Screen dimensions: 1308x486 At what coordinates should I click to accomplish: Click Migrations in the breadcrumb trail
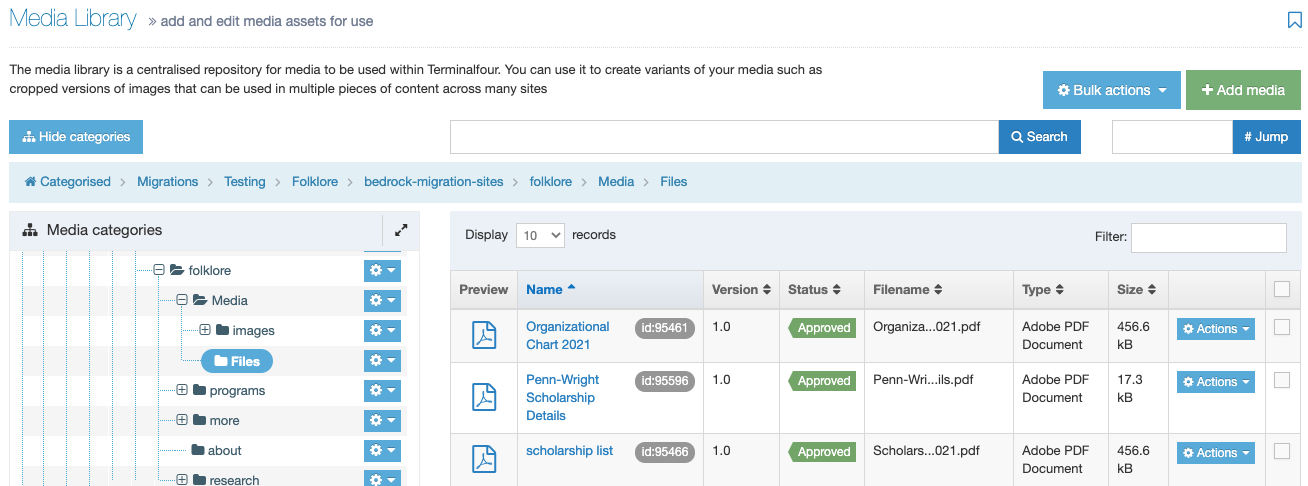coord(167,182)
